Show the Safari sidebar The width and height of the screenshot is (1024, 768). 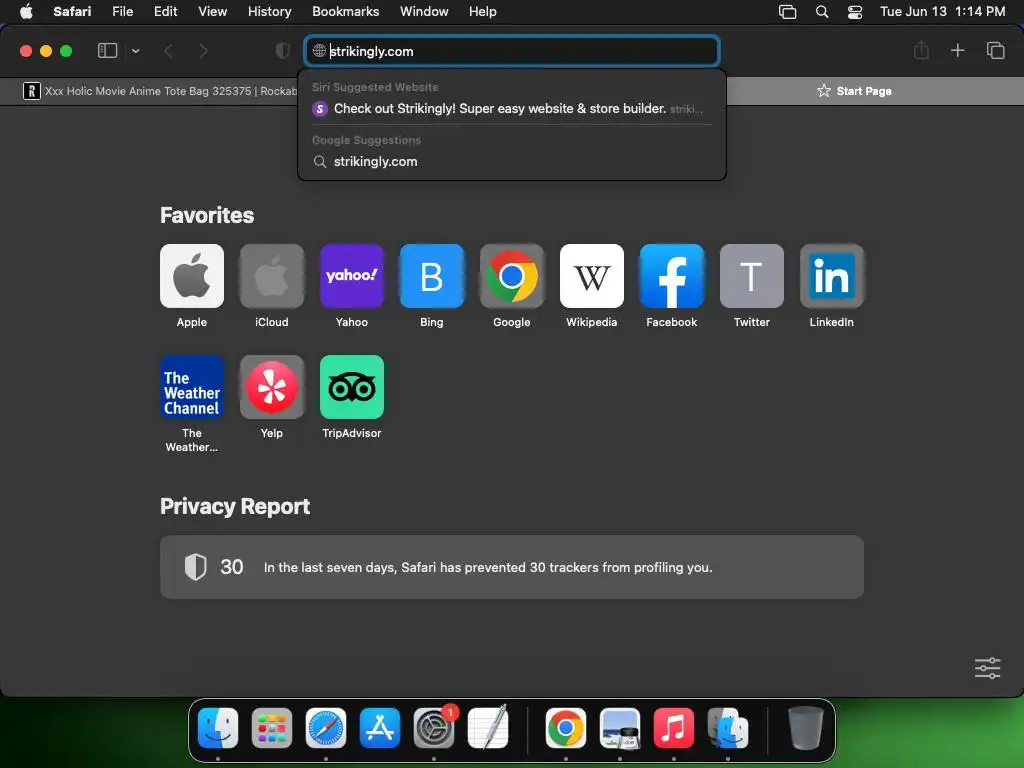(107, 51)
